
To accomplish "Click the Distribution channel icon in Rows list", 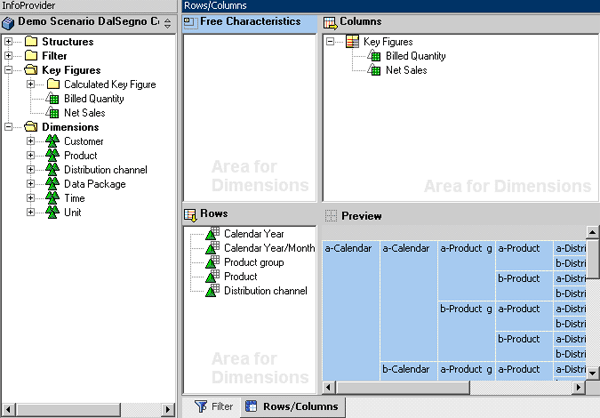I will click(x=213, y=291).
